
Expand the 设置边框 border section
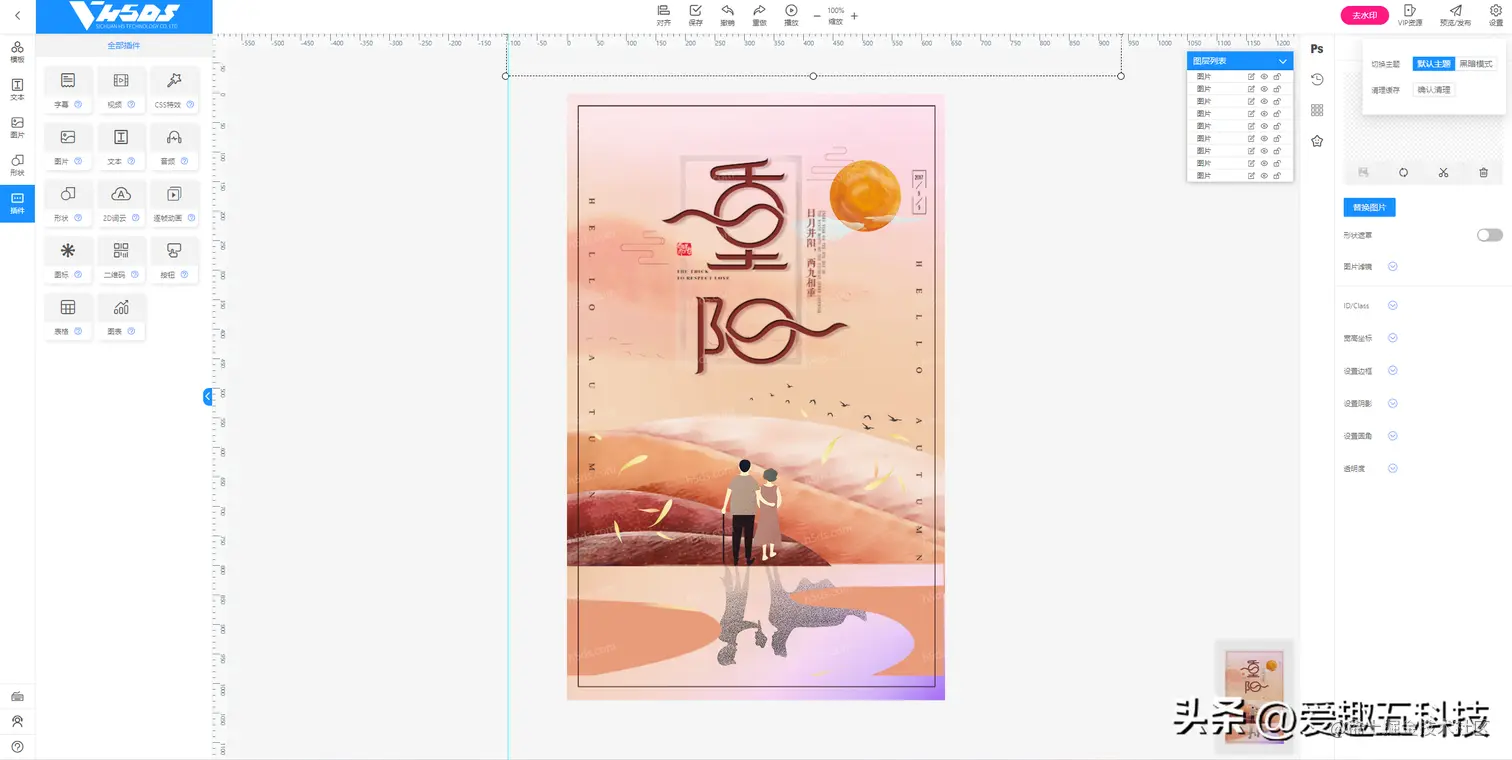(1392, 370)
